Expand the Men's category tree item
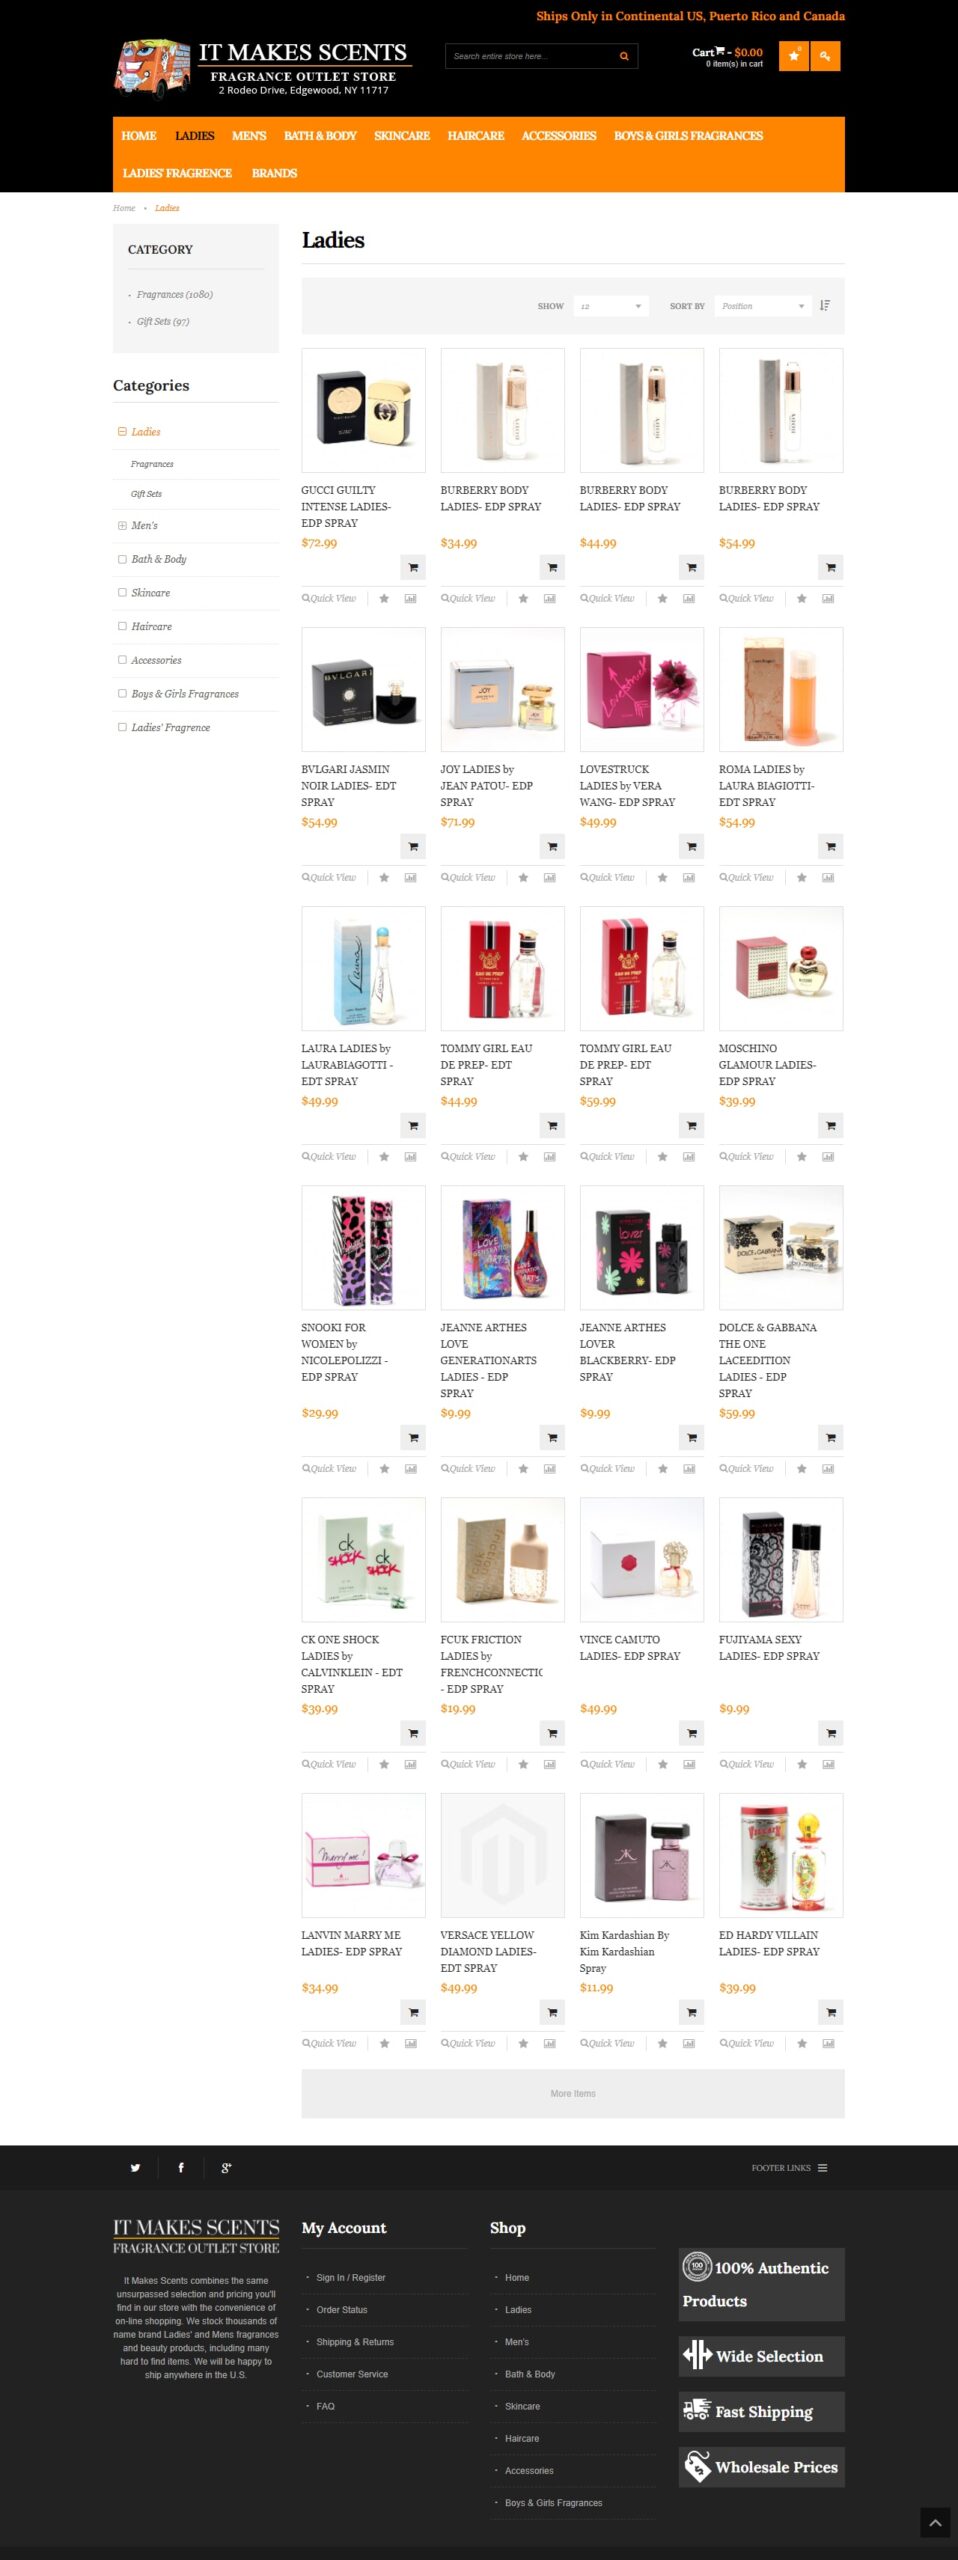The image size is (958, 2560). (122, 525)
